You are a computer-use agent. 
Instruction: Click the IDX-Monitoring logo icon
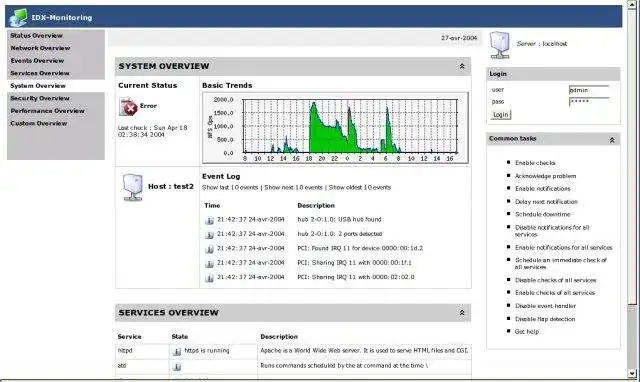coord(18,18)
